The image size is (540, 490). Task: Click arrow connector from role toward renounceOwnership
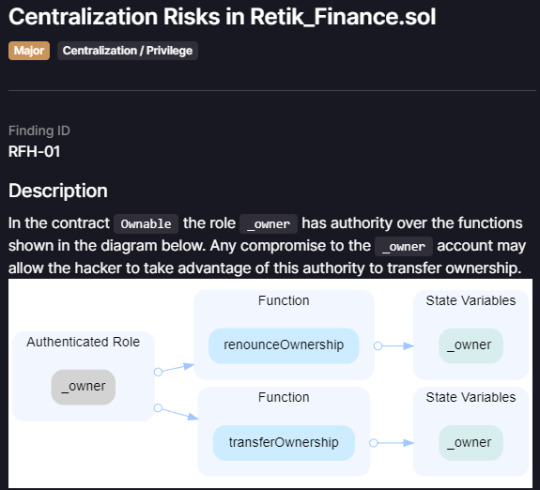point(174,368)
